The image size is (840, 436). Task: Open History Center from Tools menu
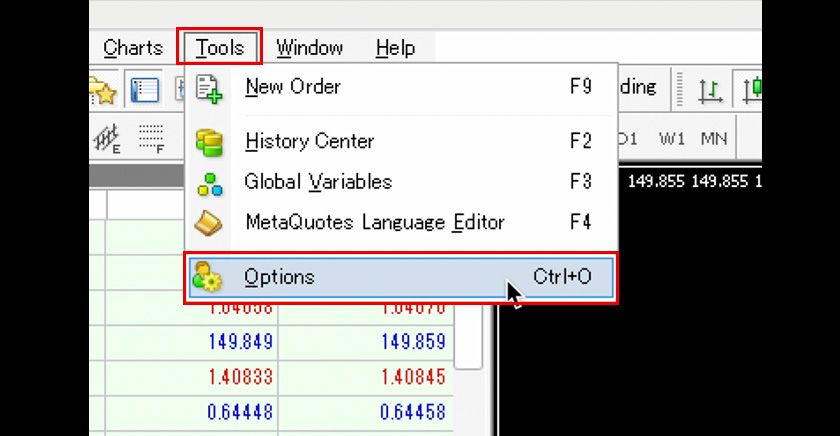pyautogui.click(x=401, y=142)
